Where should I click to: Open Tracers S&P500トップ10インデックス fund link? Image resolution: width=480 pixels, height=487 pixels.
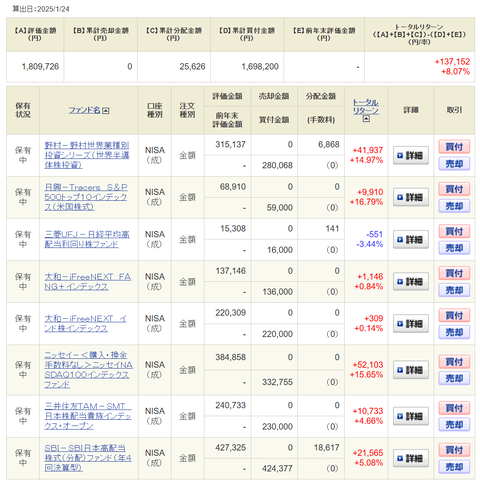click(86, 197)
